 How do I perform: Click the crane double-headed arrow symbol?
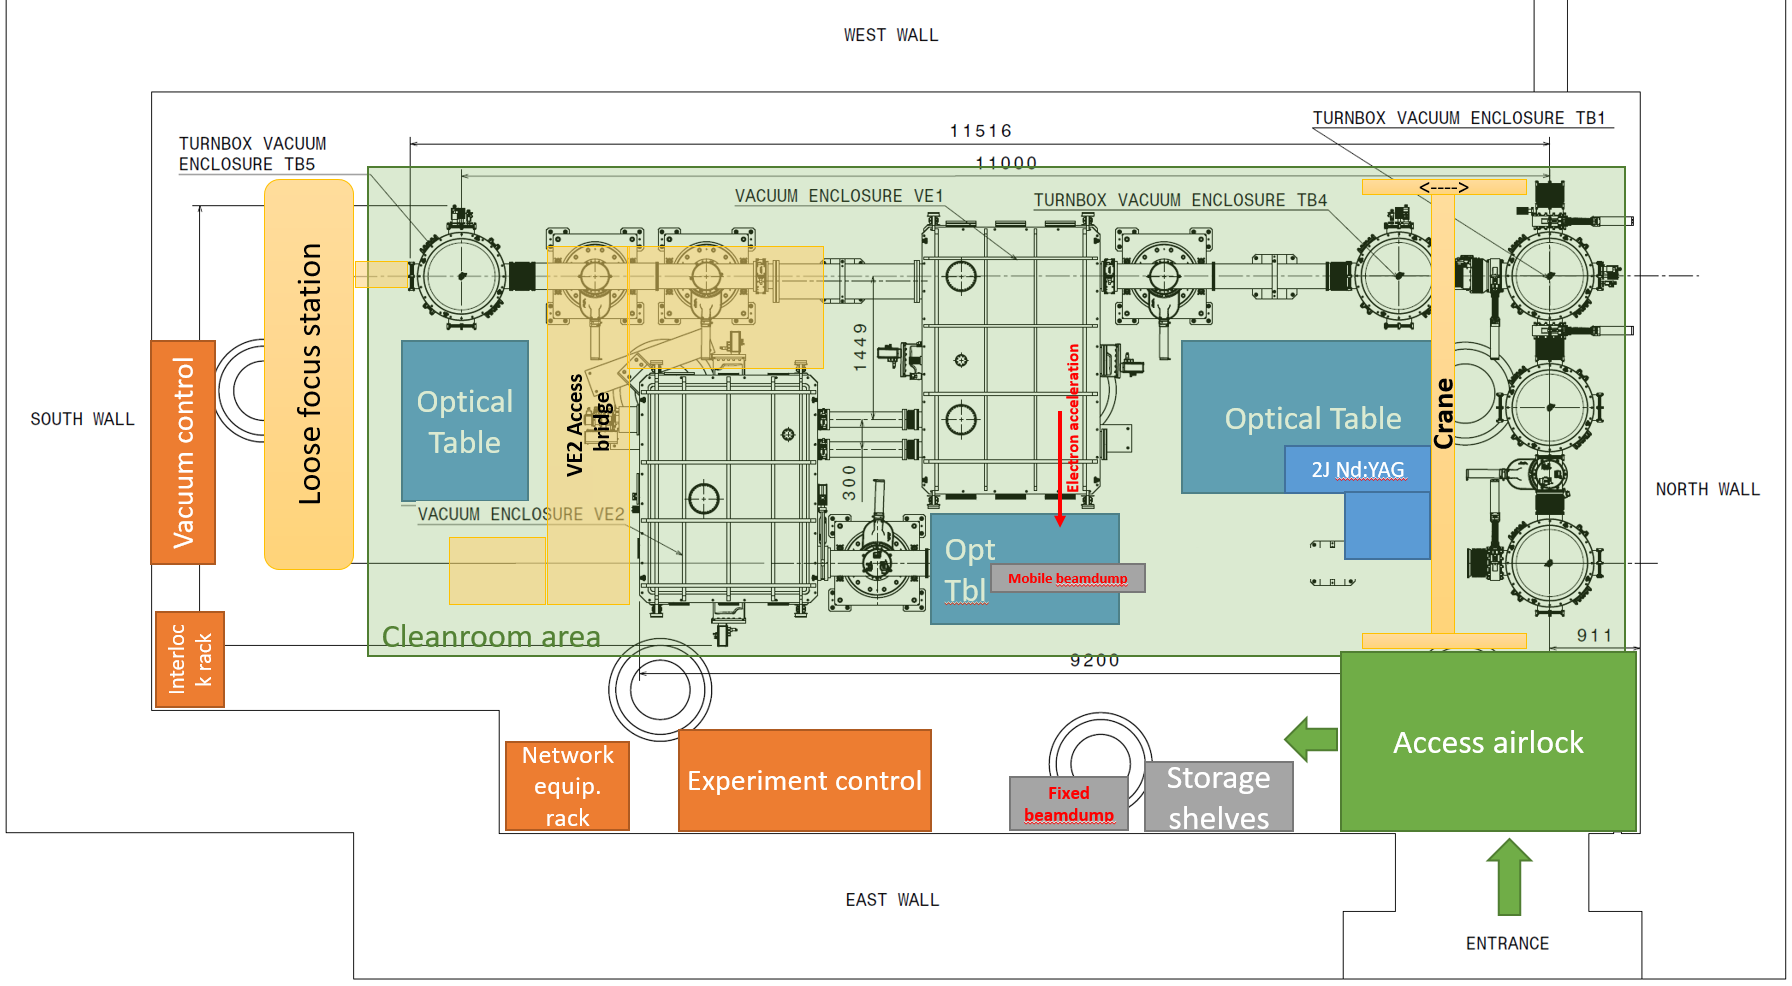coord(1443,187)
